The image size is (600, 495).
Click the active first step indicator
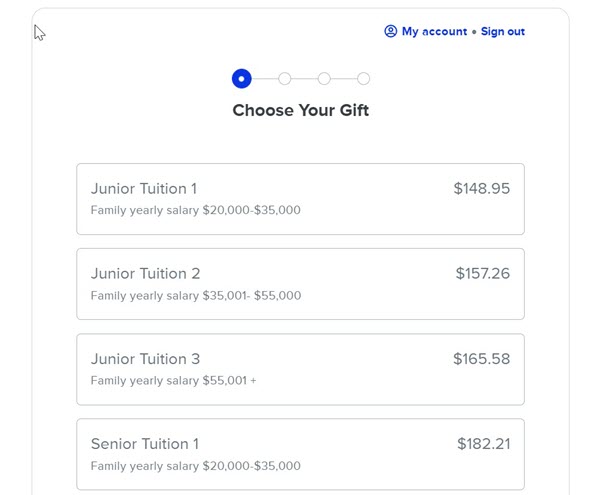pos(241,78)
